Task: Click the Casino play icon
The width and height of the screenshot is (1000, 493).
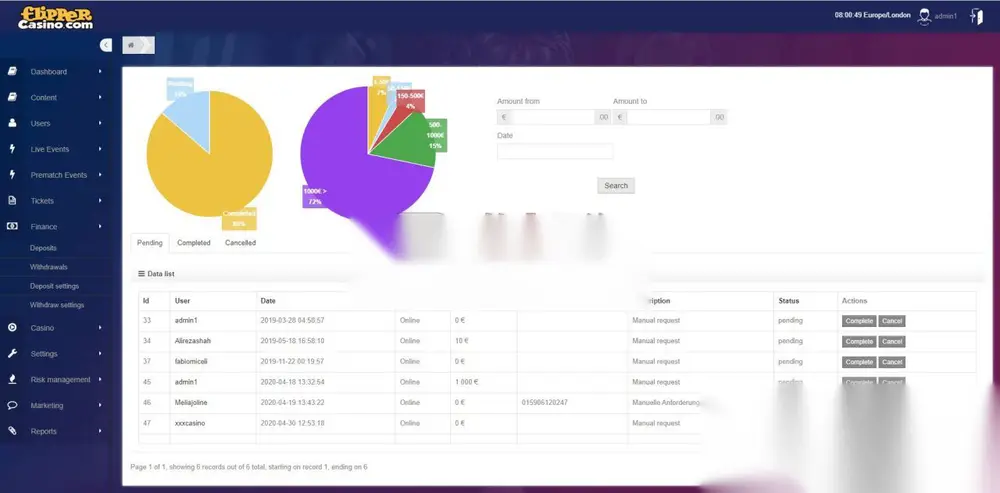Action: 12,327
